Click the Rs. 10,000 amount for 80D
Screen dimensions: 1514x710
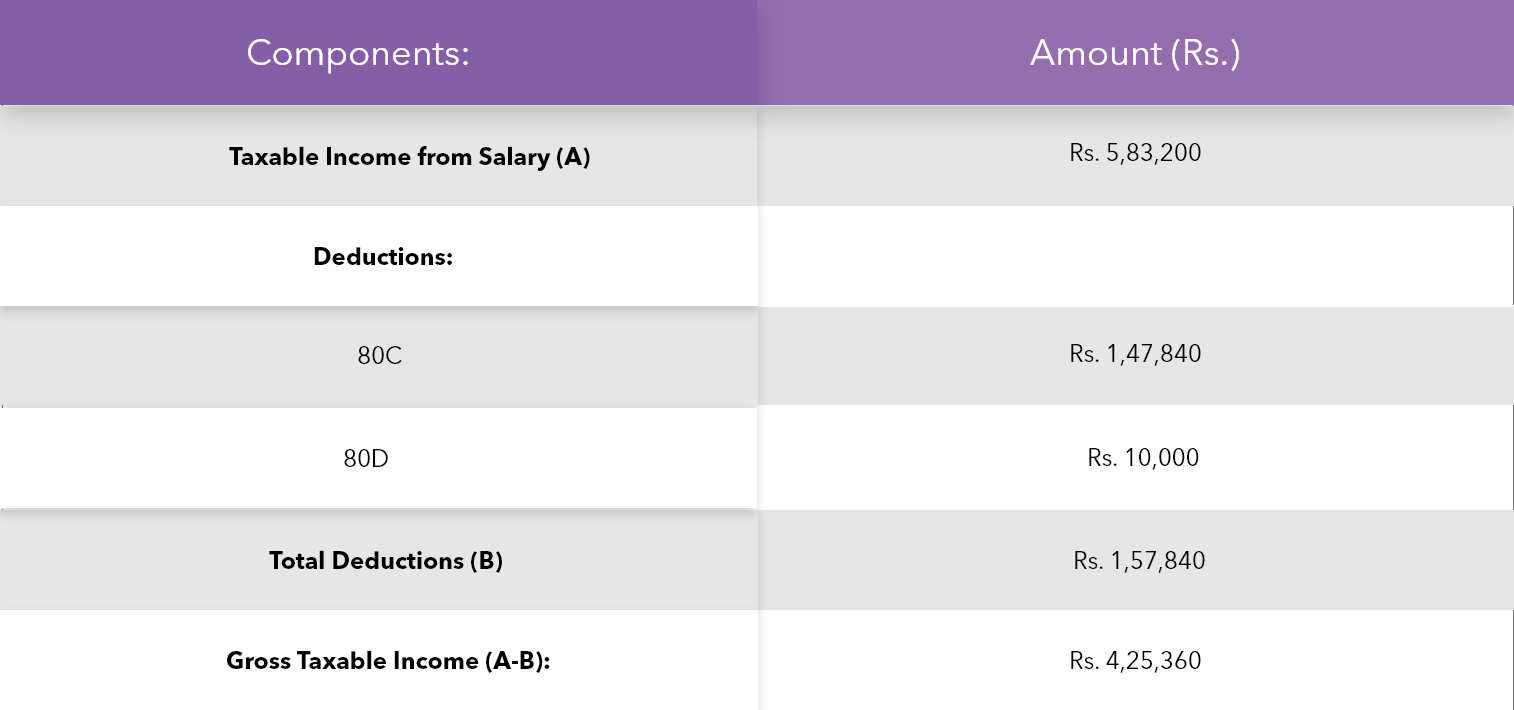tap(1143, 458)
